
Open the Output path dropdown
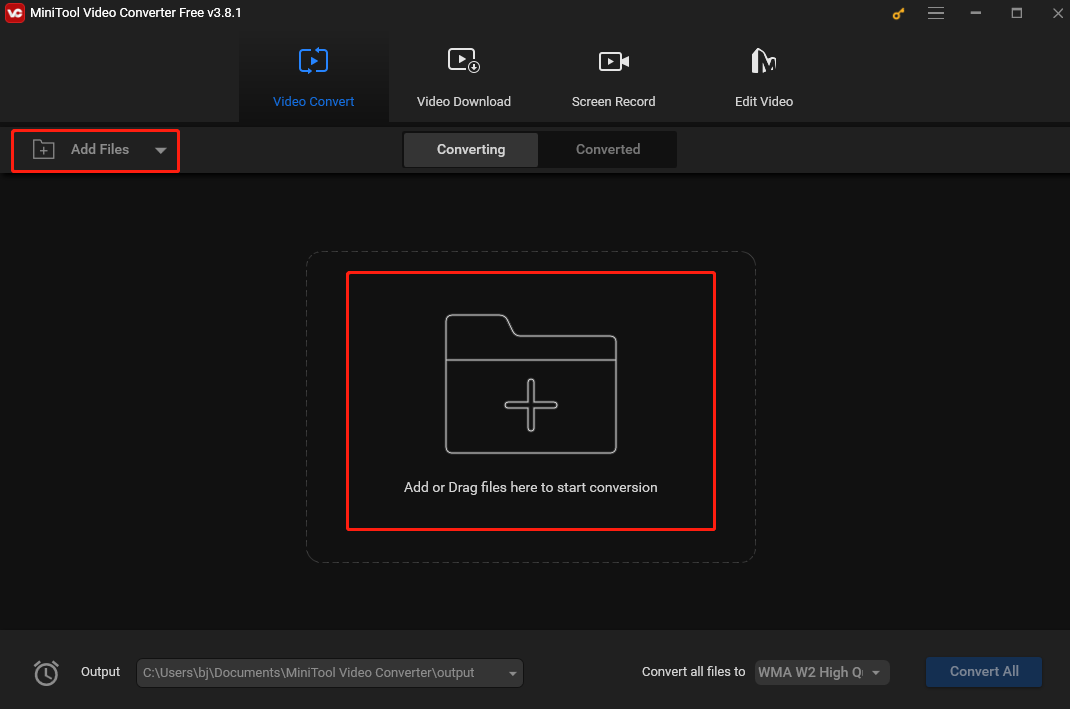coord(330,673)
